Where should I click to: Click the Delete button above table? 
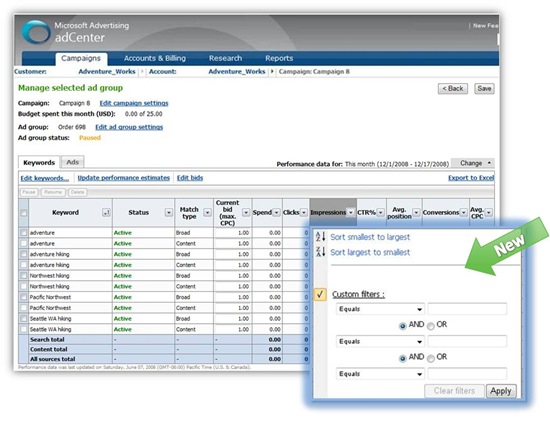pyautogui.click(x=77, y=192)
